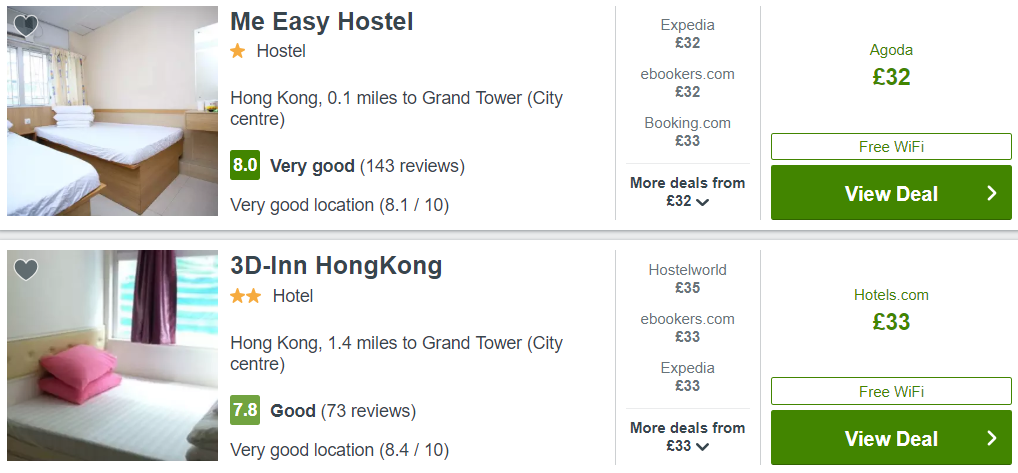Click Free WiFi tag for Me Easy Hostel

[x=891, y=147]
